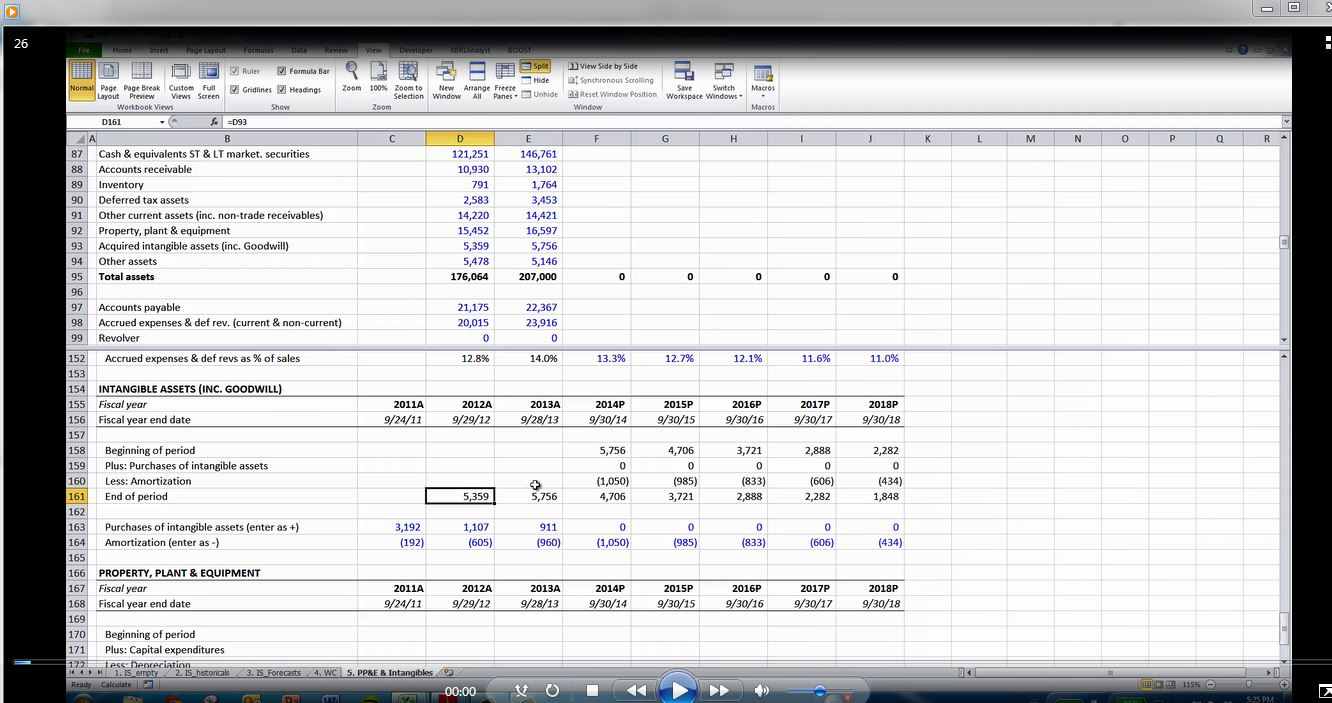The image size is (1332, 703).
Task: Open Page Break Preview
Action: (141, 79)
